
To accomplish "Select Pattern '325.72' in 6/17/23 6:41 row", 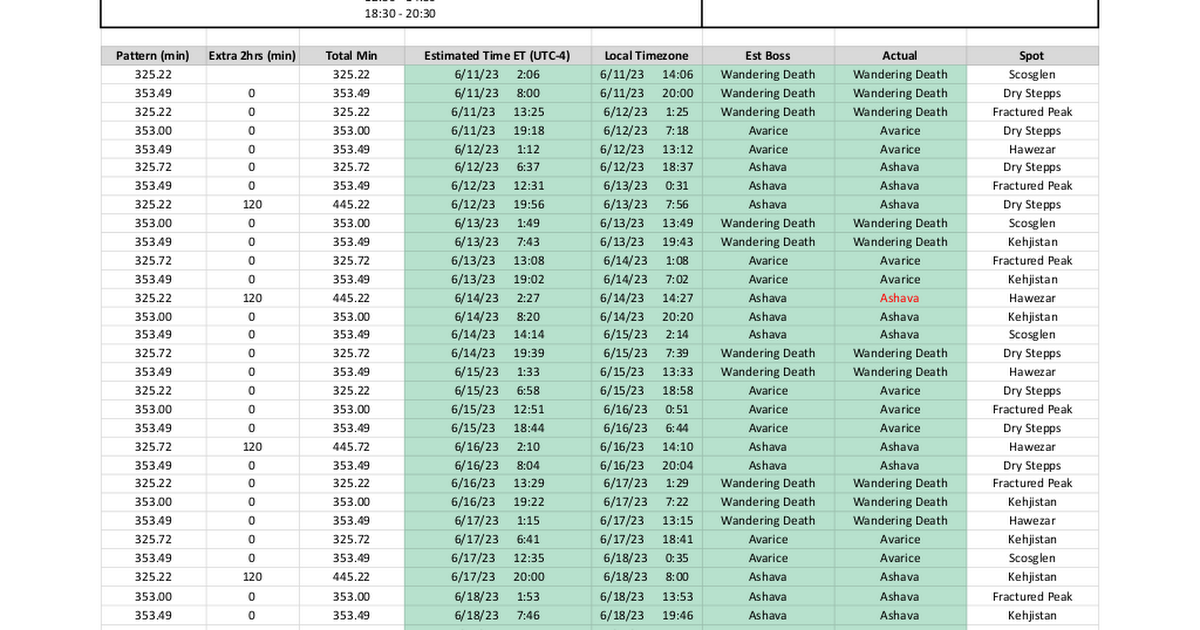I will 152,539.
